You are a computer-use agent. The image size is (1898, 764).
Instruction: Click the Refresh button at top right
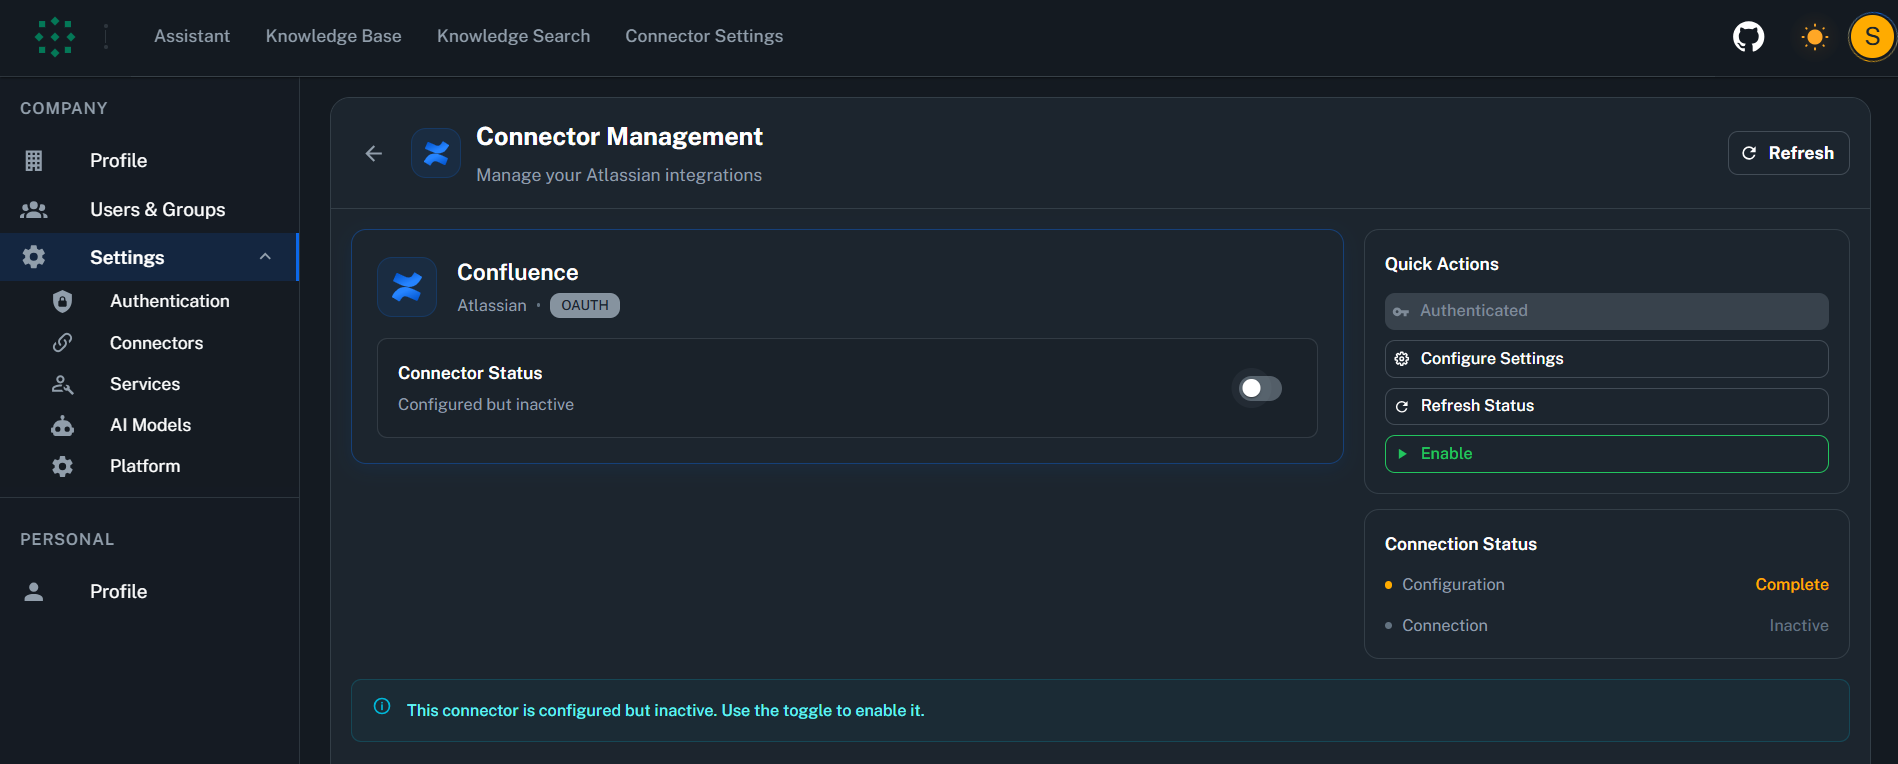(x=1788, y=153)
